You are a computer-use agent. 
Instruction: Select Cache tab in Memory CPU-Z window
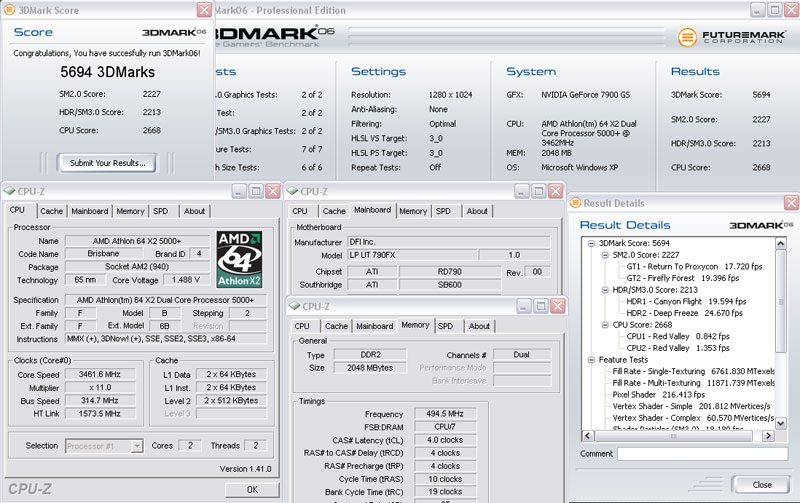336,326
